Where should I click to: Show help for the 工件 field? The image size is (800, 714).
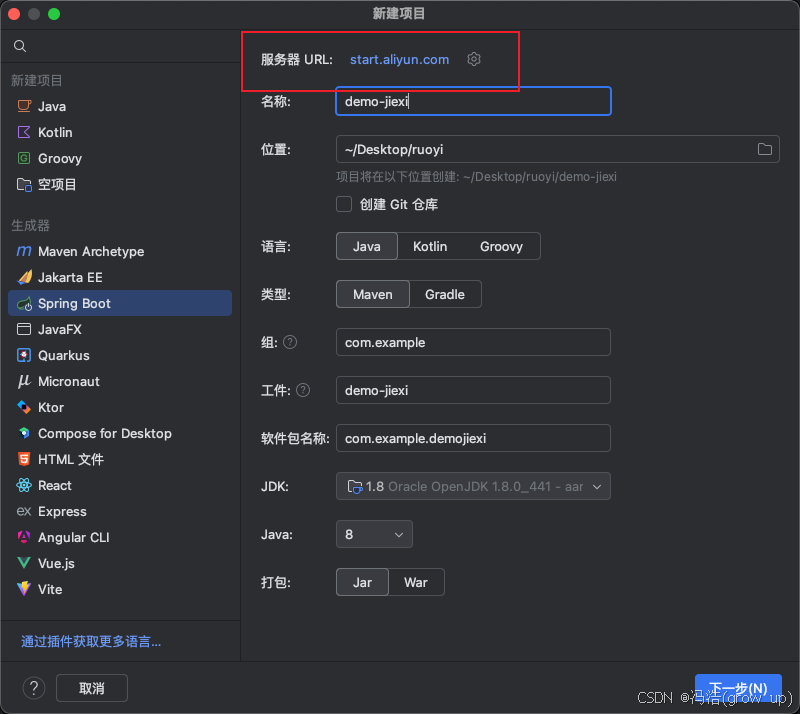pos(303,390)
